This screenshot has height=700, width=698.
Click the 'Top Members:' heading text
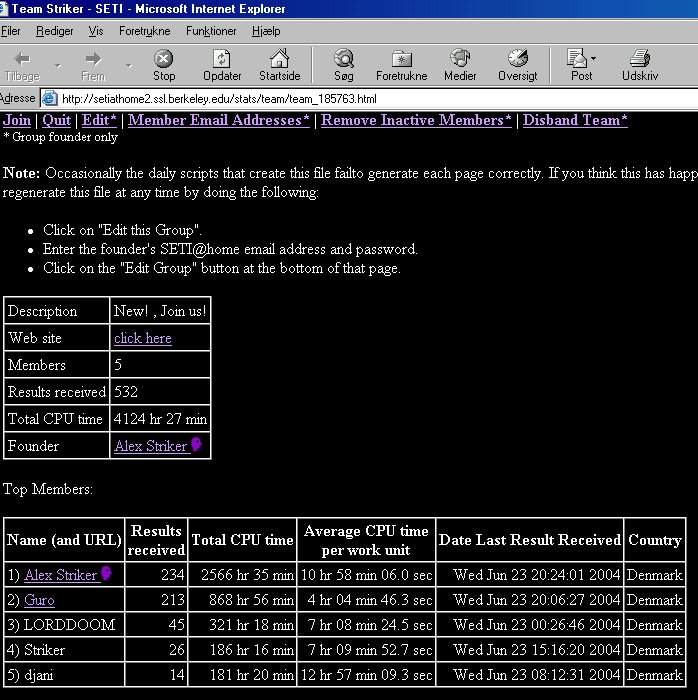[x=48, y=489]
